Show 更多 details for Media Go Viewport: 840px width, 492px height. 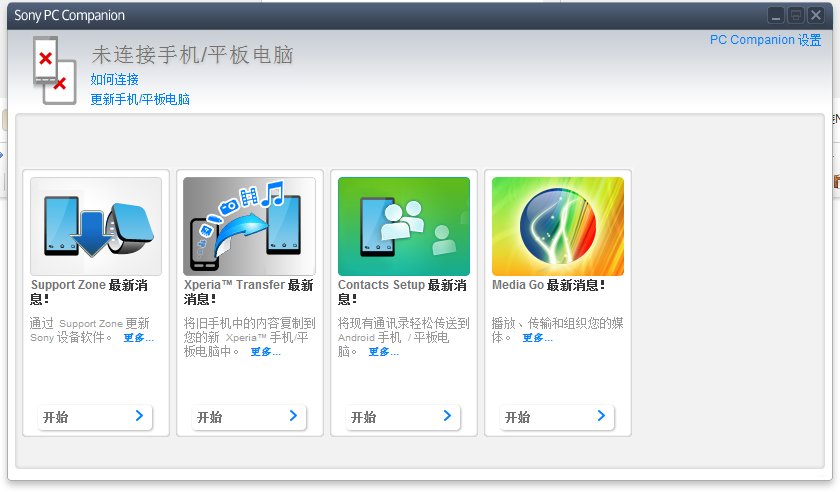537,338
